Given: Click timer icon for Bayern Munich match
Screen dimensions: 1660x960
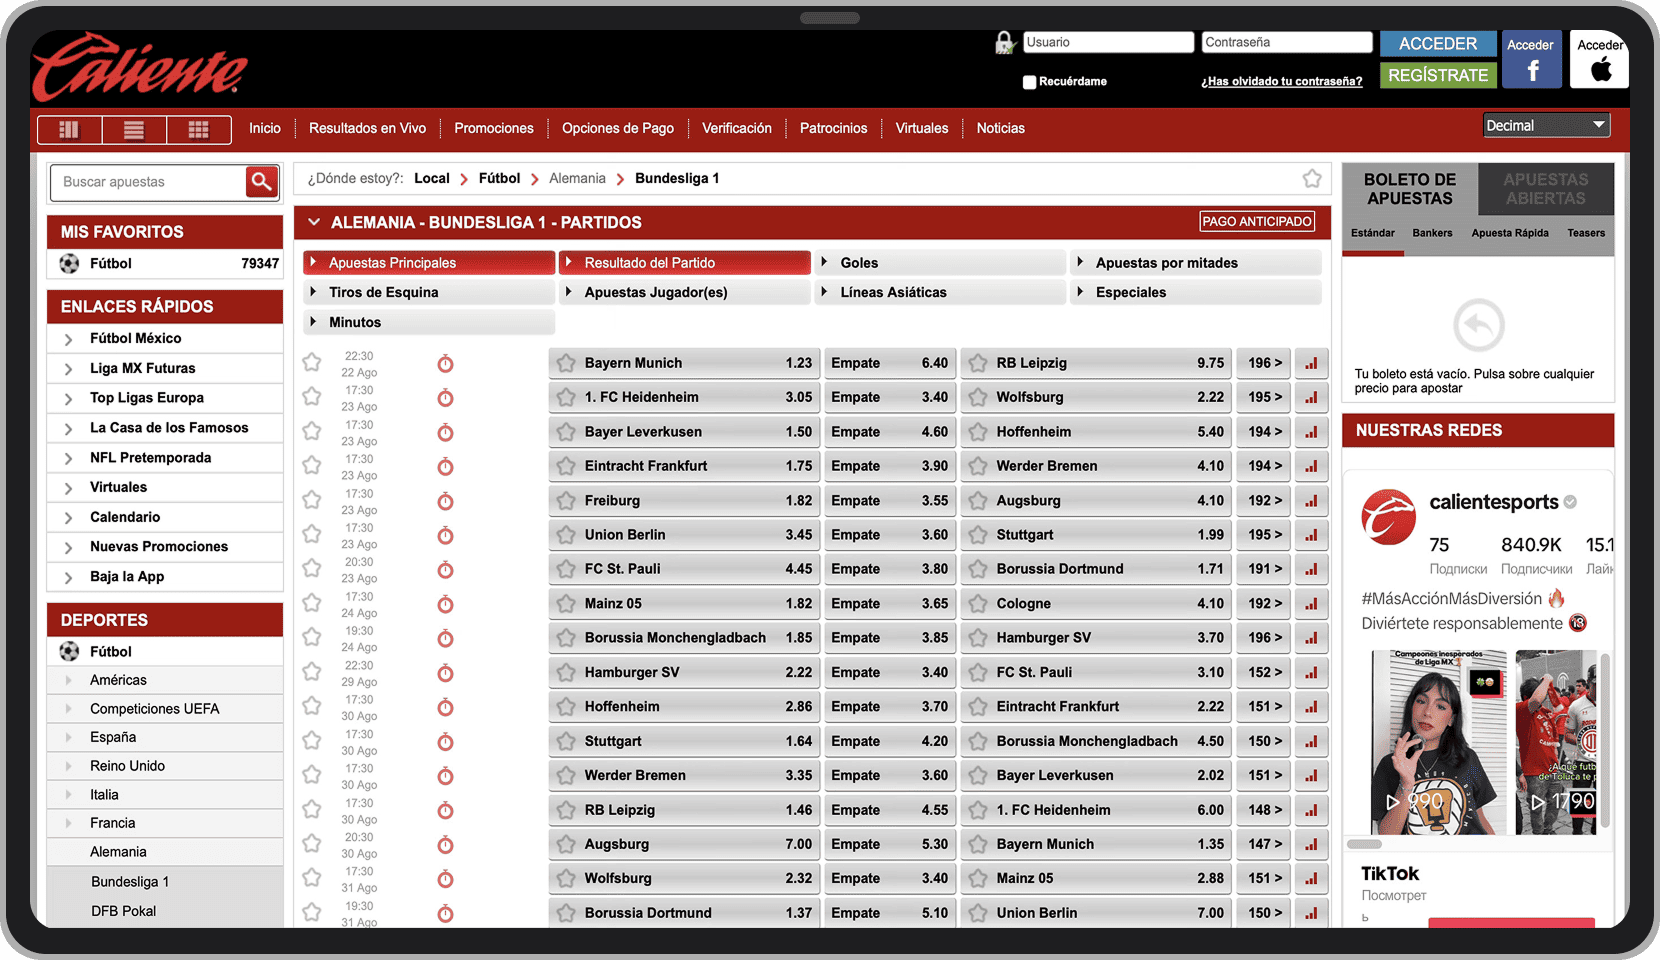Looking at the screenshot, I should (x=445, y=364).
